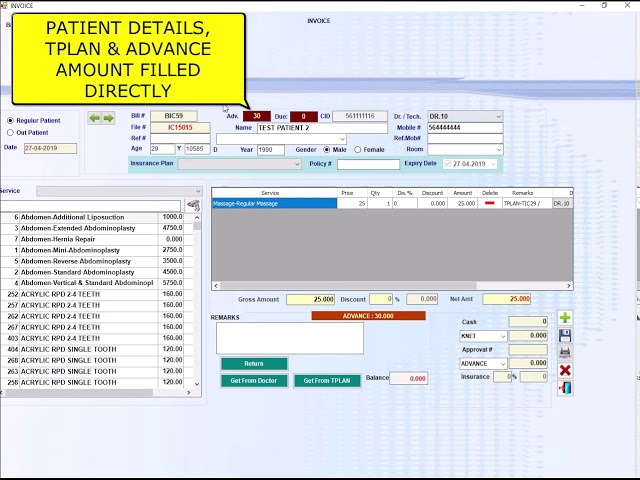Open the dropdown under the Name field

pos(342,139)
